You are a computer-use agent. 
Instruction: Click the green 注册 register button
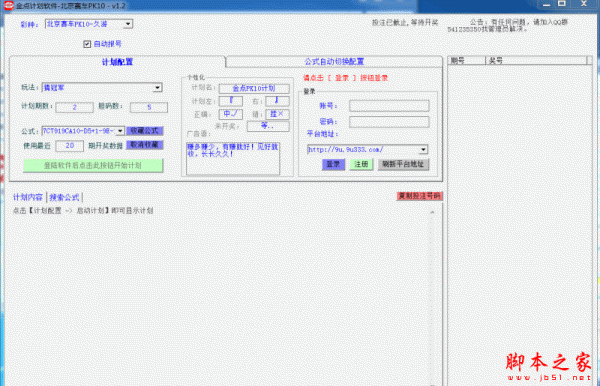[361, 164]
